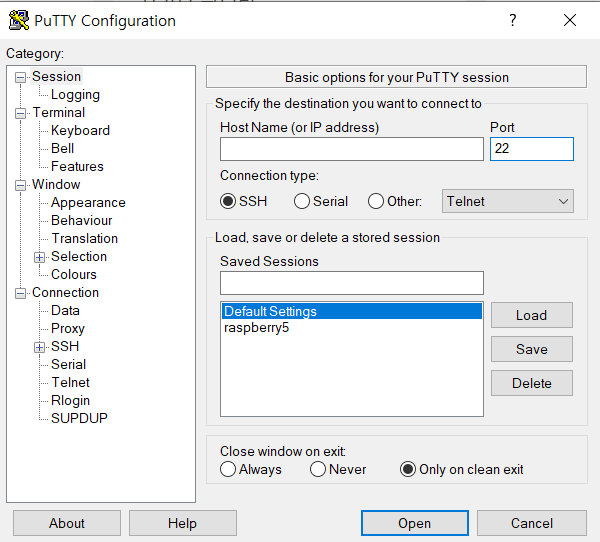Choose Never for close window on exit

click(x=318, y=469)
